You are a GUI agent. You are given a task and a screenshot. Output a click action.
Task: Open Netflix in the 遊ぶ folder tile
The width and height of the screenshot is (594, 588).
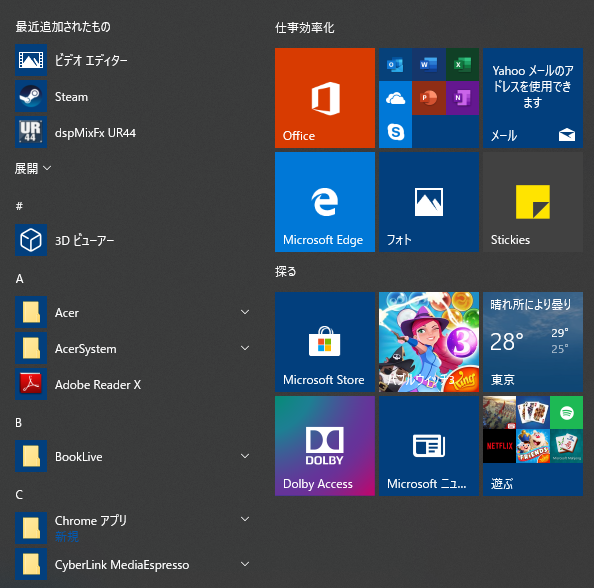click(x=499, y=446)
